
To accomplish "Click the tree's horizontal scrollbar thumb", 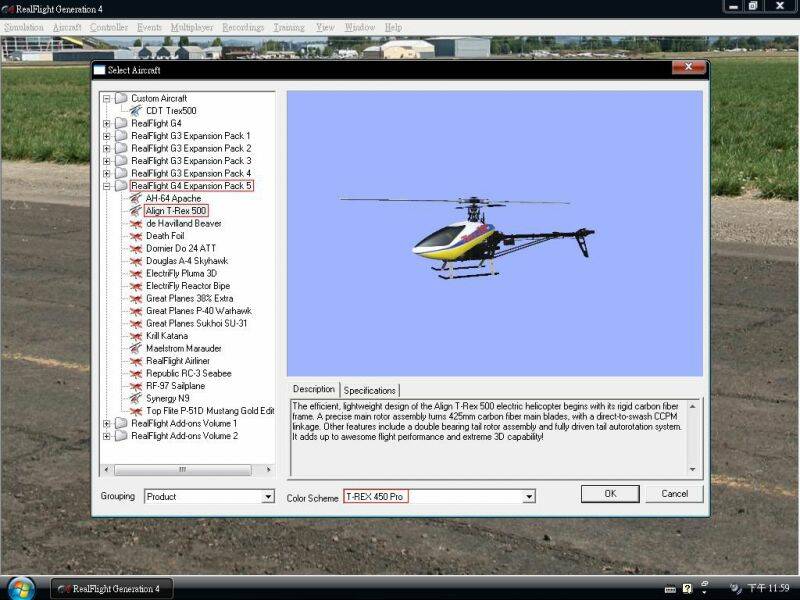I will 183,470.
